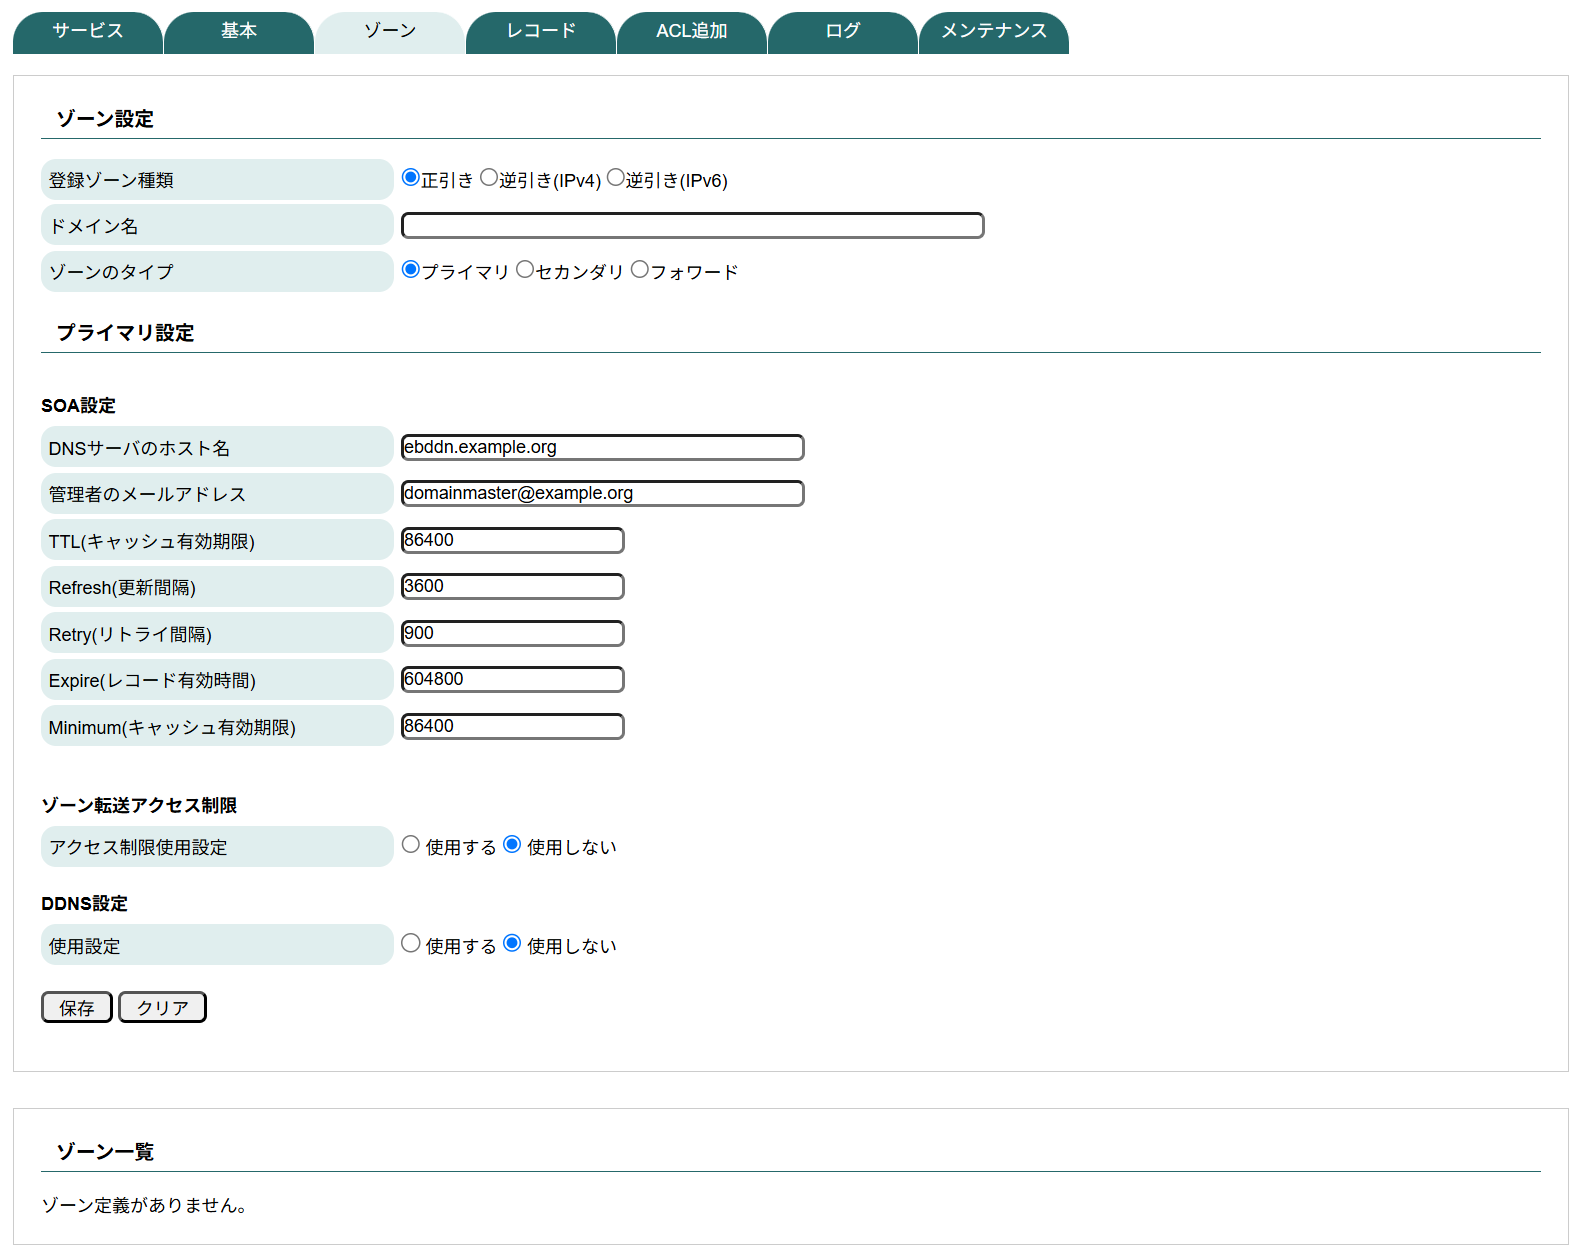Screen dimensions: 1583x1258
Task: Choose フォワード as the zone type
Action: click(x=640, y=270)
